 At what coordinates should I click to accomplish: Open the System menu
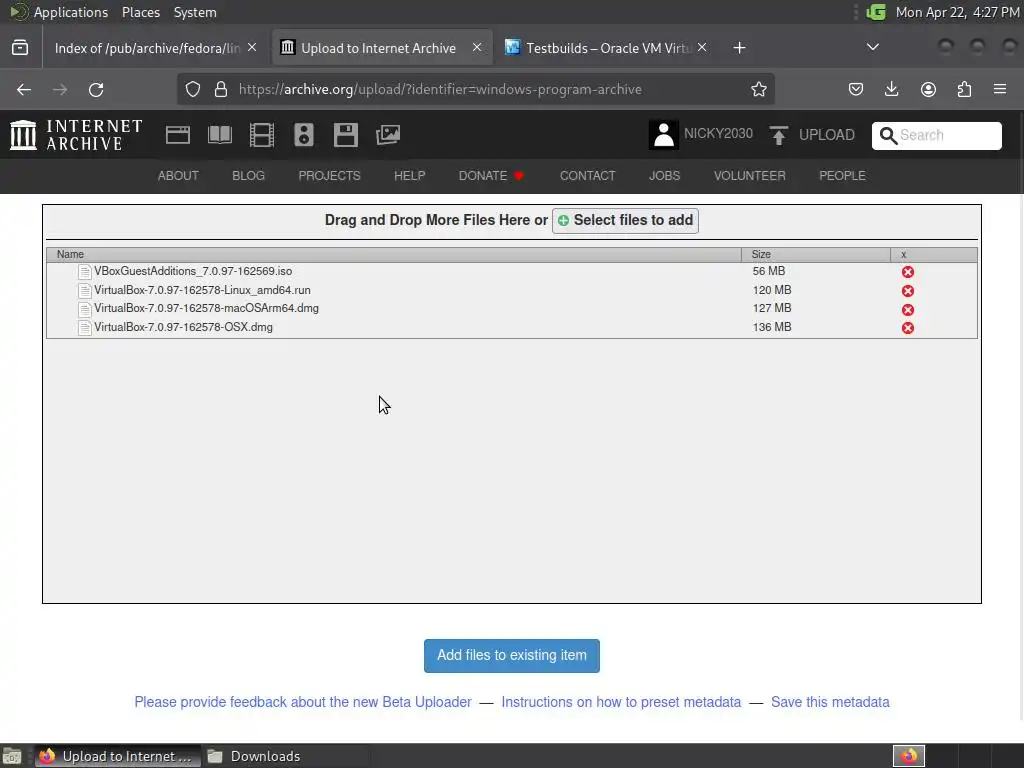[195, 12]
